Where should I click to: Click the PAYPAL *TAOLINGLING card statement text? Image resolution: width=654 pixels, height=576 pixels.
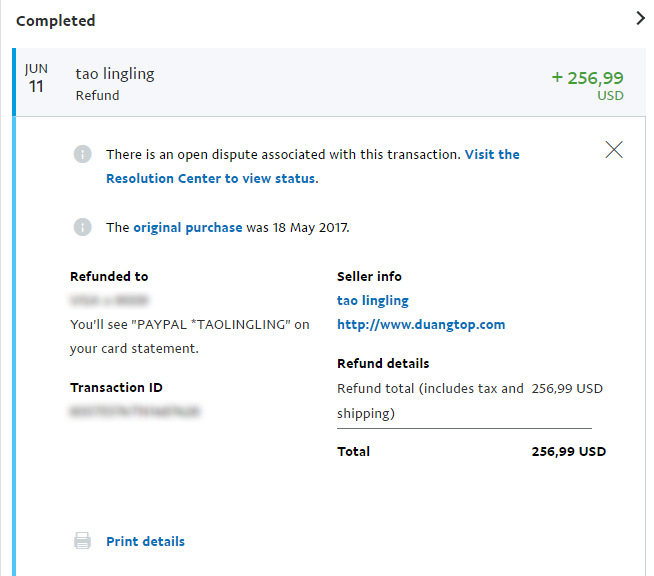coord(190,324)
